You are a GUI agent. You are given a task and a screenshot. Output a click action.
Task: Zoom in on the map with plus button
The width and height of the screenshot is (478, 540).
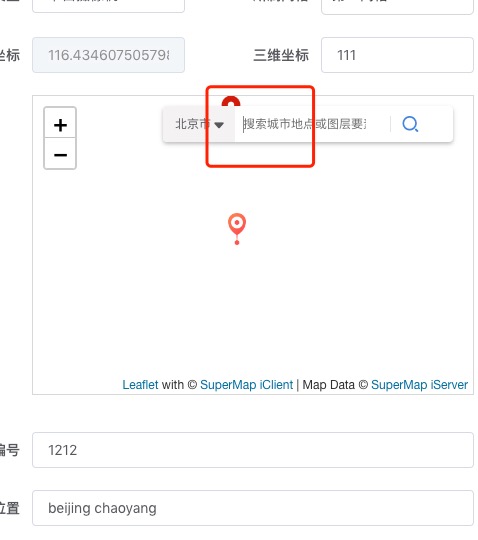click(x=60, y=125)
